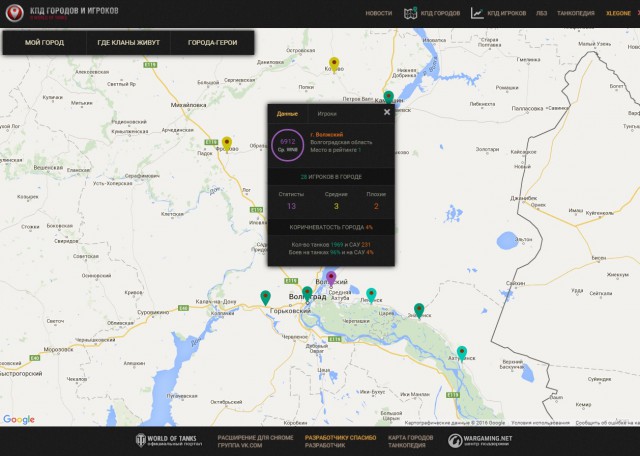
Task: Switch to the Игроки tab
Action: 327,114
